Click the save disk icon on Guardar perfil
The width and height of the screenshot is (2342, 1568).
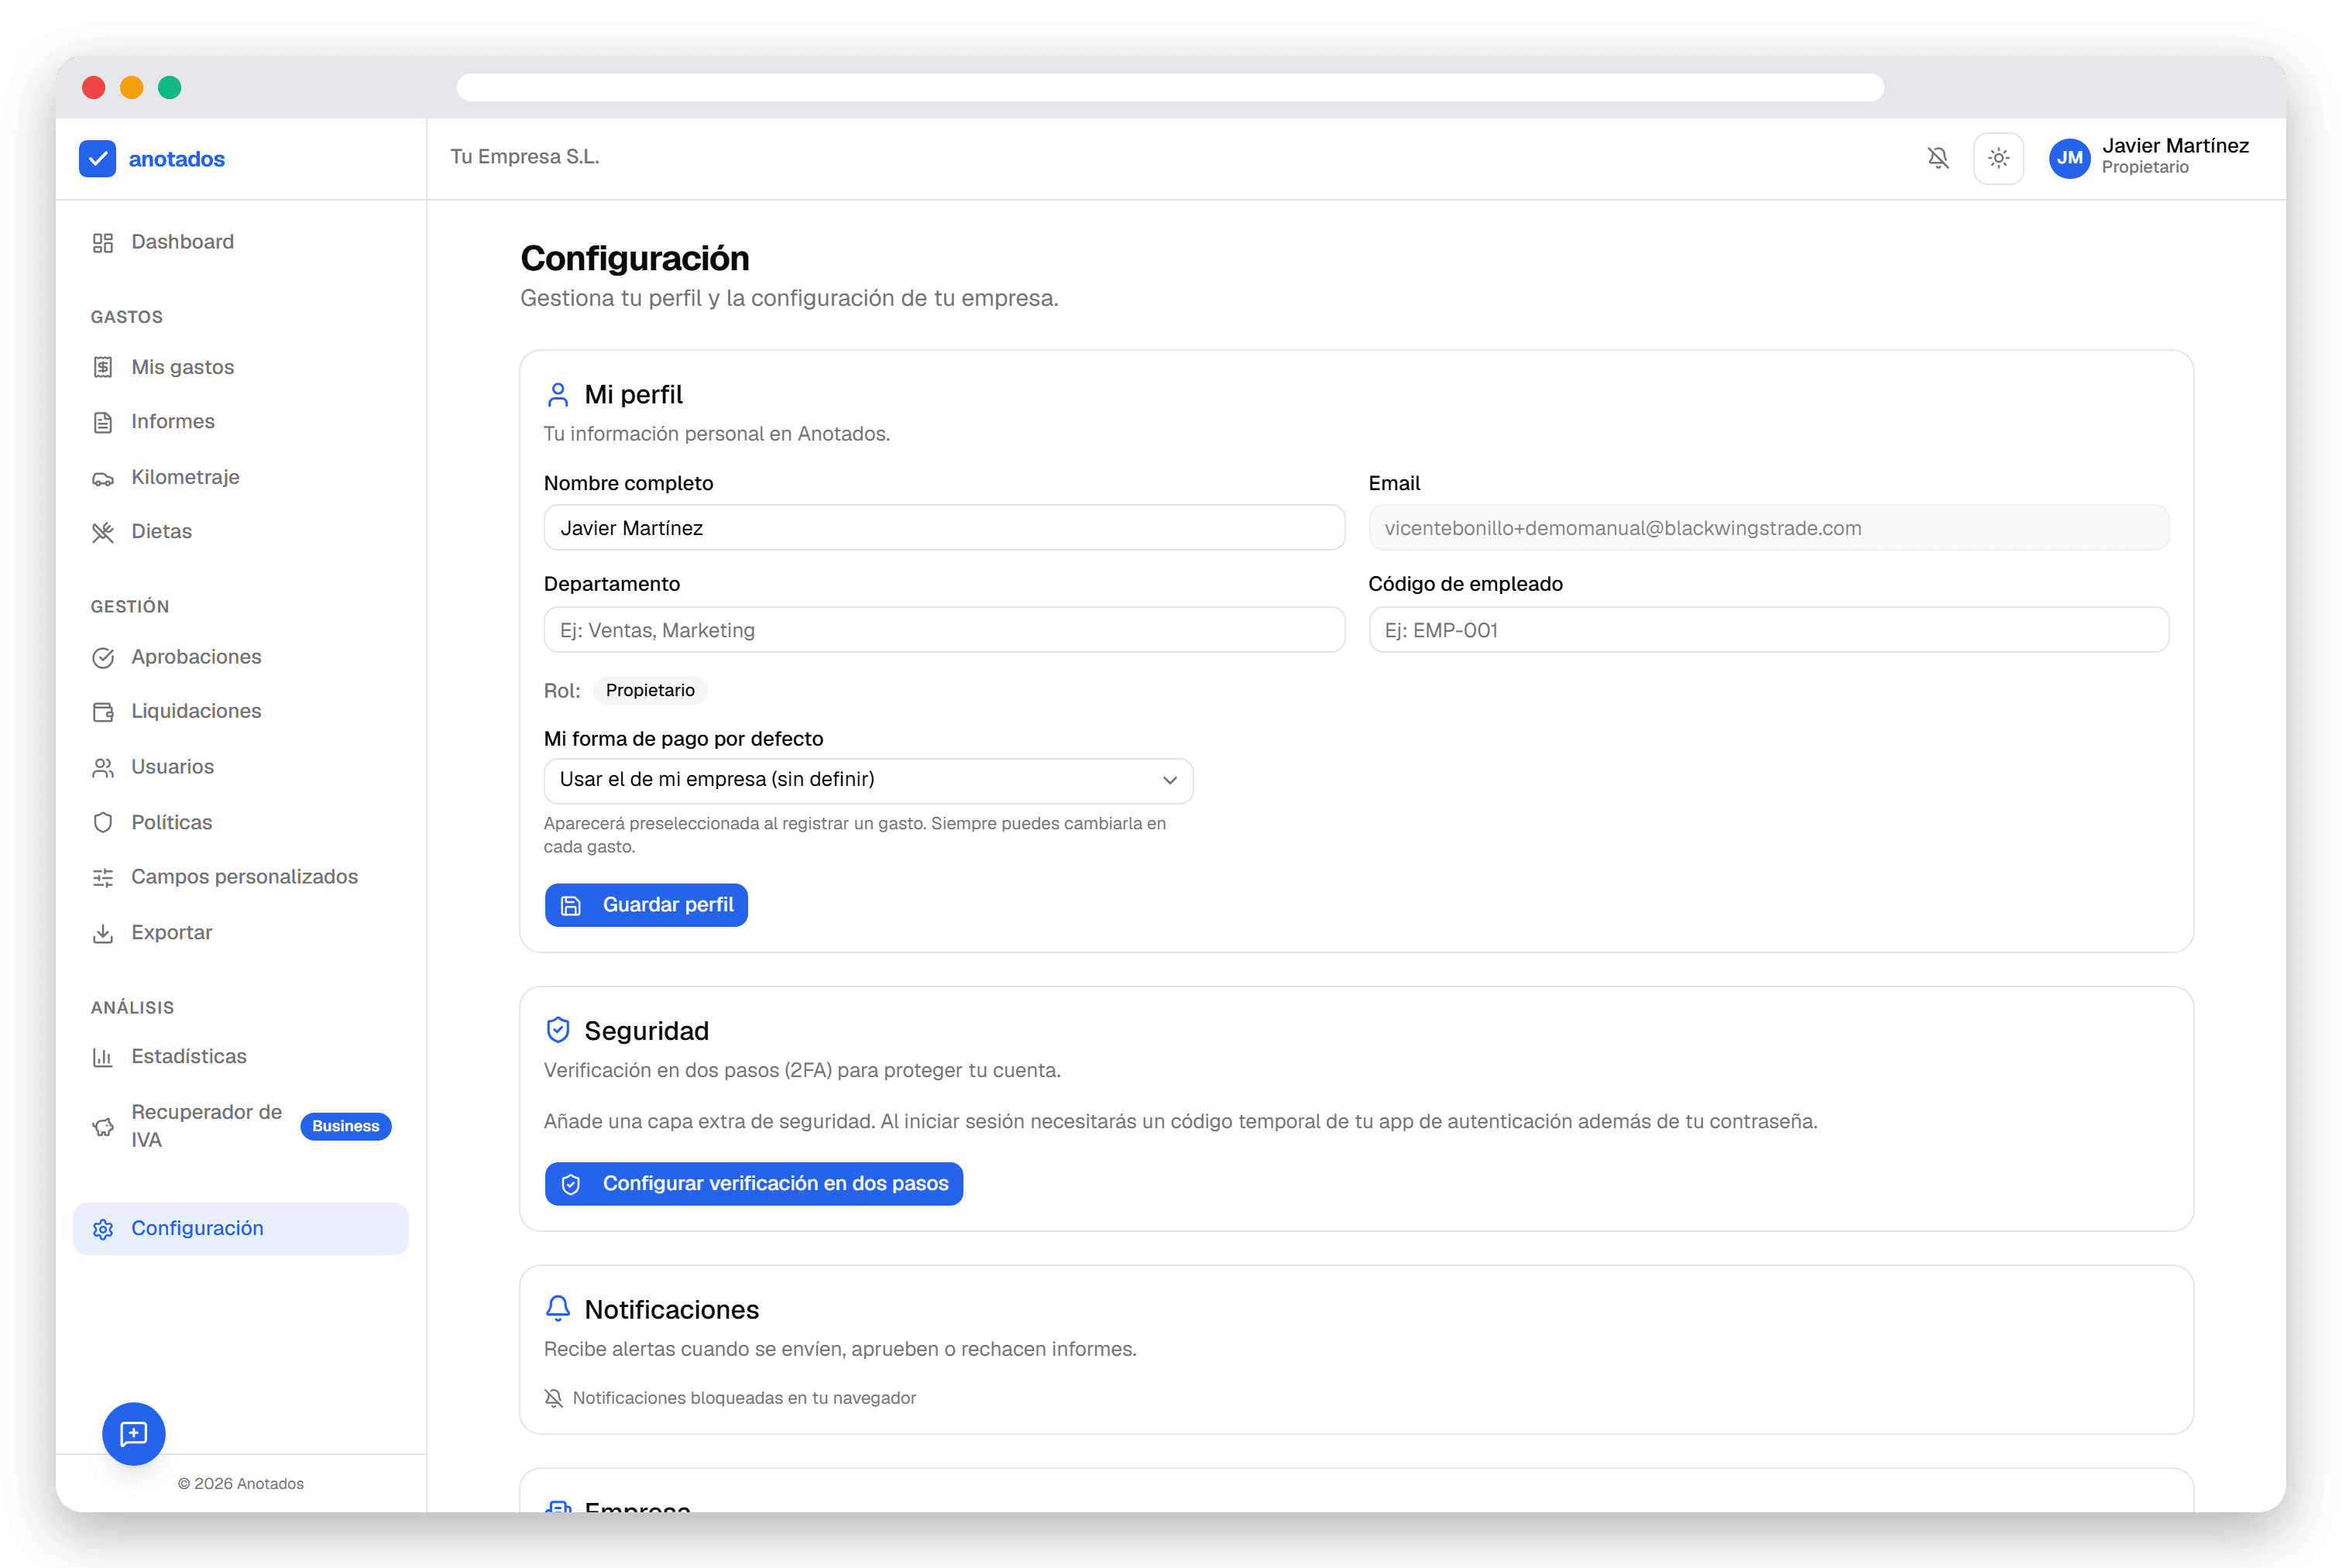pyautogui.click(x=571, y=905)
